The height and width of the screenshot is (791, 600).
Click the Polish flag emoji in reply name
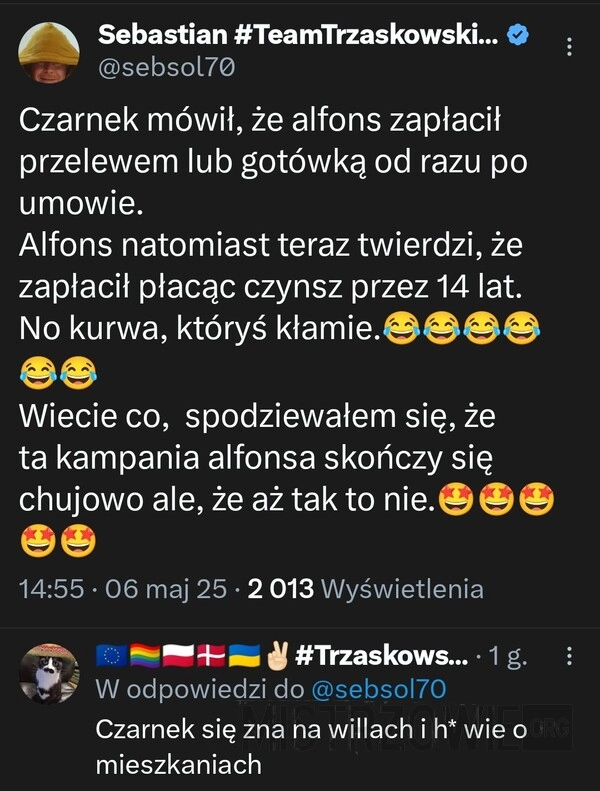(x=178, y=656)
